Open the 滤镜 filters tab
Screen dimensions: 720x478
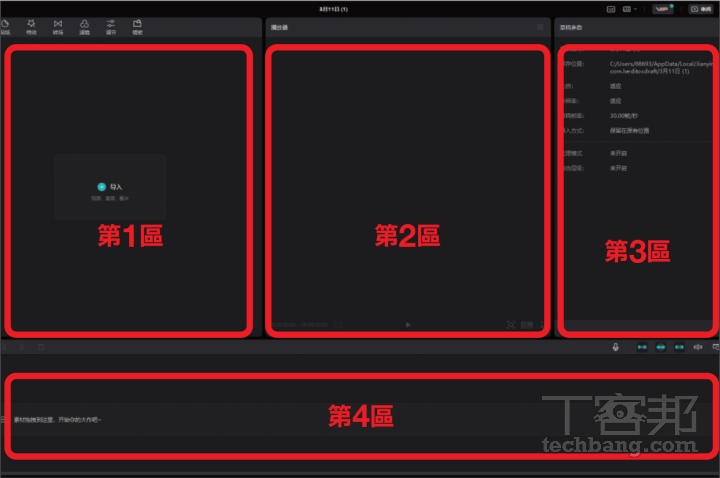tap(84, 27)
